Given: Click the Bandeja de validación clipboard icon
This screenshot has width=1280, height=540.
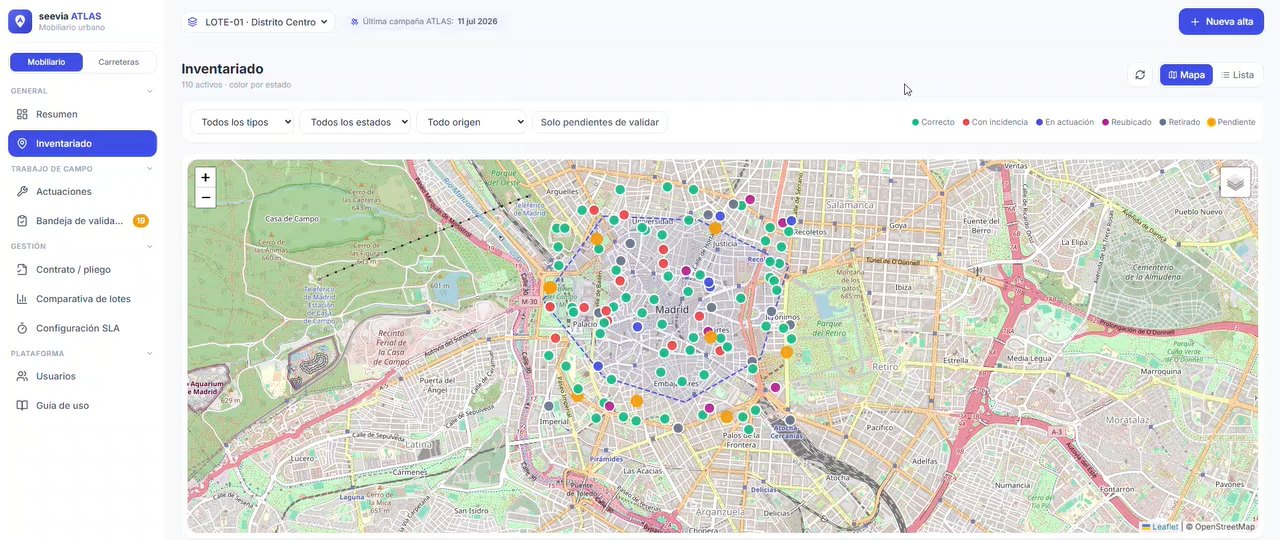Looking at the screenshot, I should tap(22, 221).
